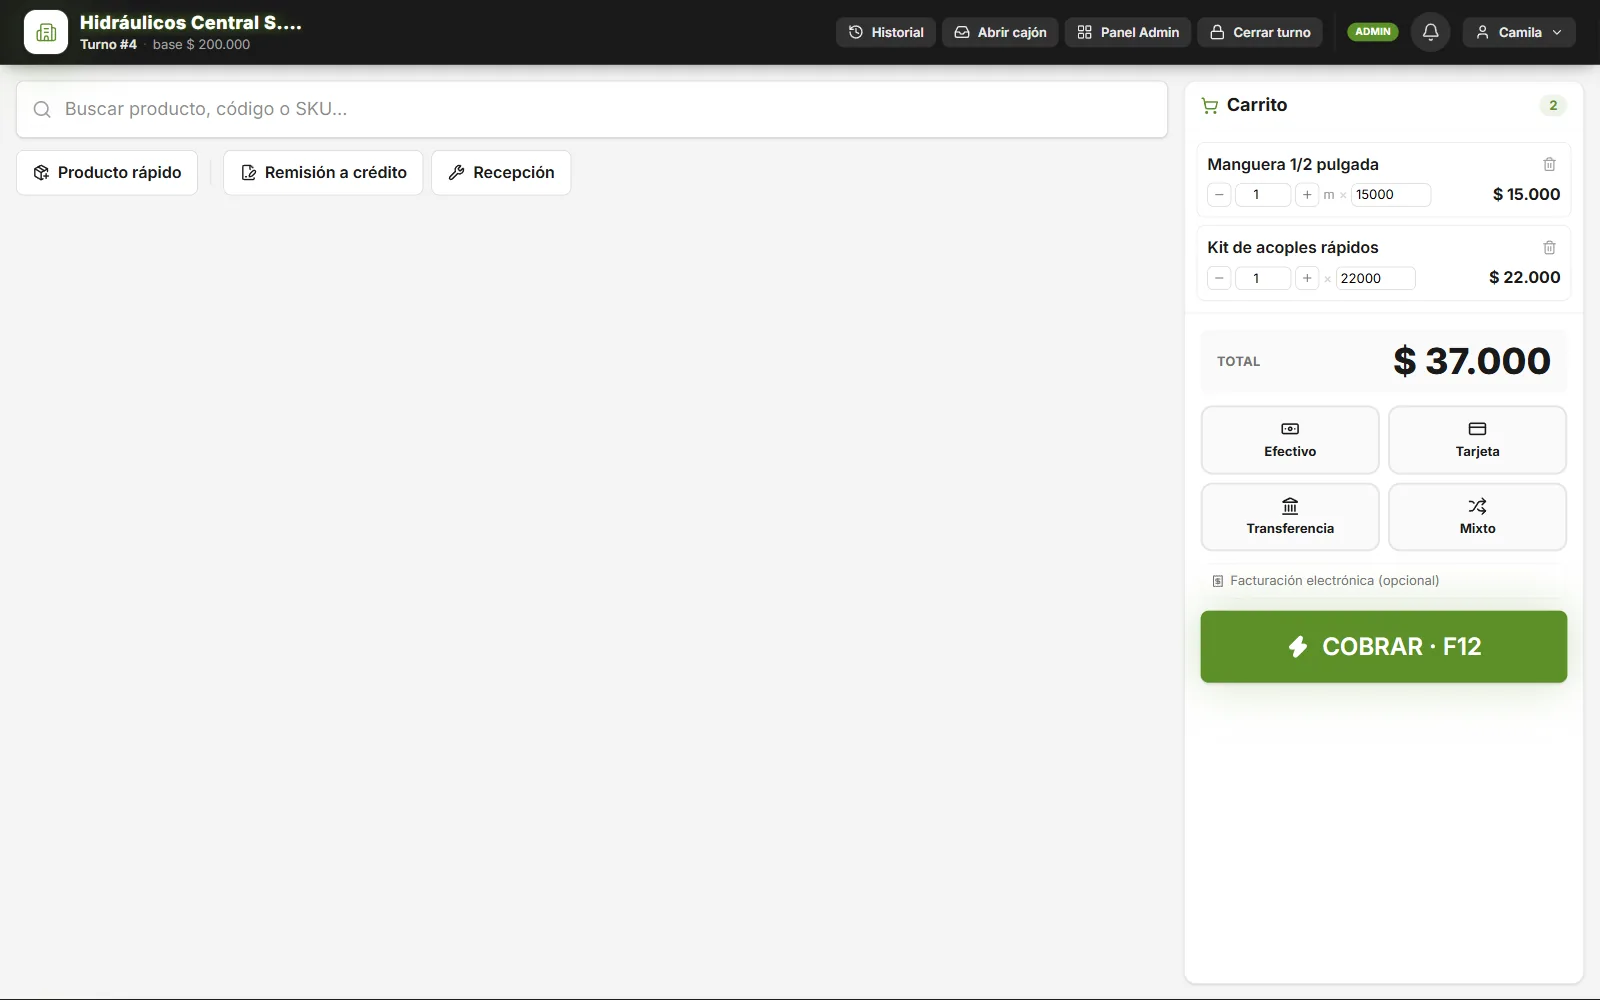Decrease Kit de acoples rápidos quantity
This screenshot has height=1000, width=1600.
1219,278
